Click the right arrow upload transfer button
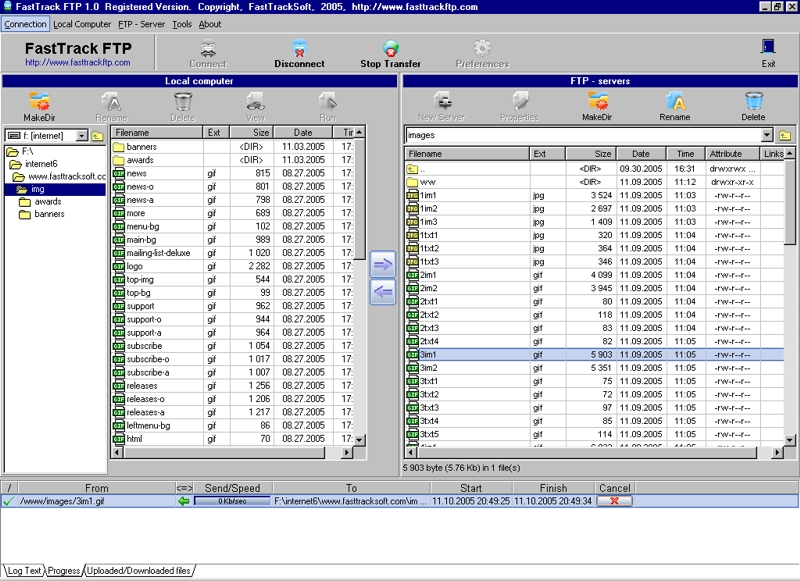The width and height of the screenshot is (800, 581). (x=383, y=264)
